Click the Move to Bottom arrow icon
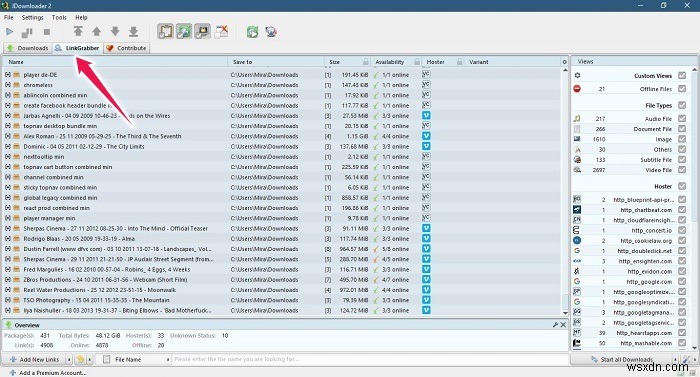700x377 pixels. pos(133,31)
